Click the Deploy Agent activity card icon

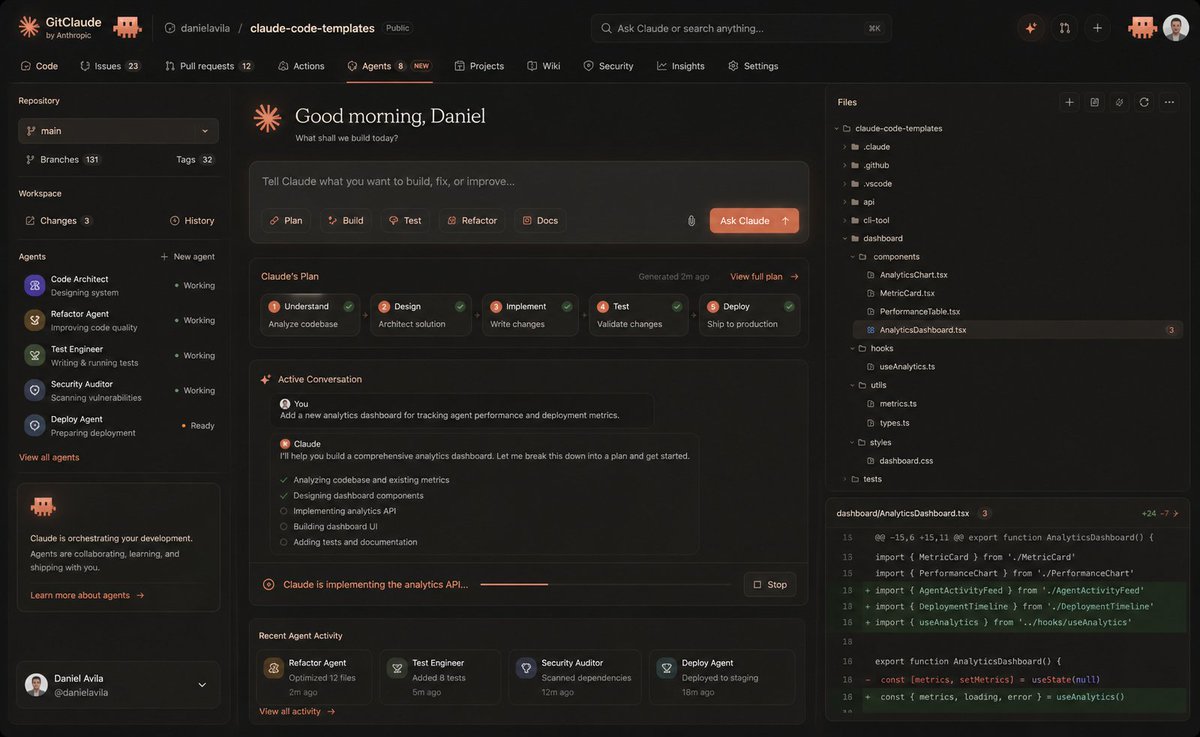tap(666, 668)
